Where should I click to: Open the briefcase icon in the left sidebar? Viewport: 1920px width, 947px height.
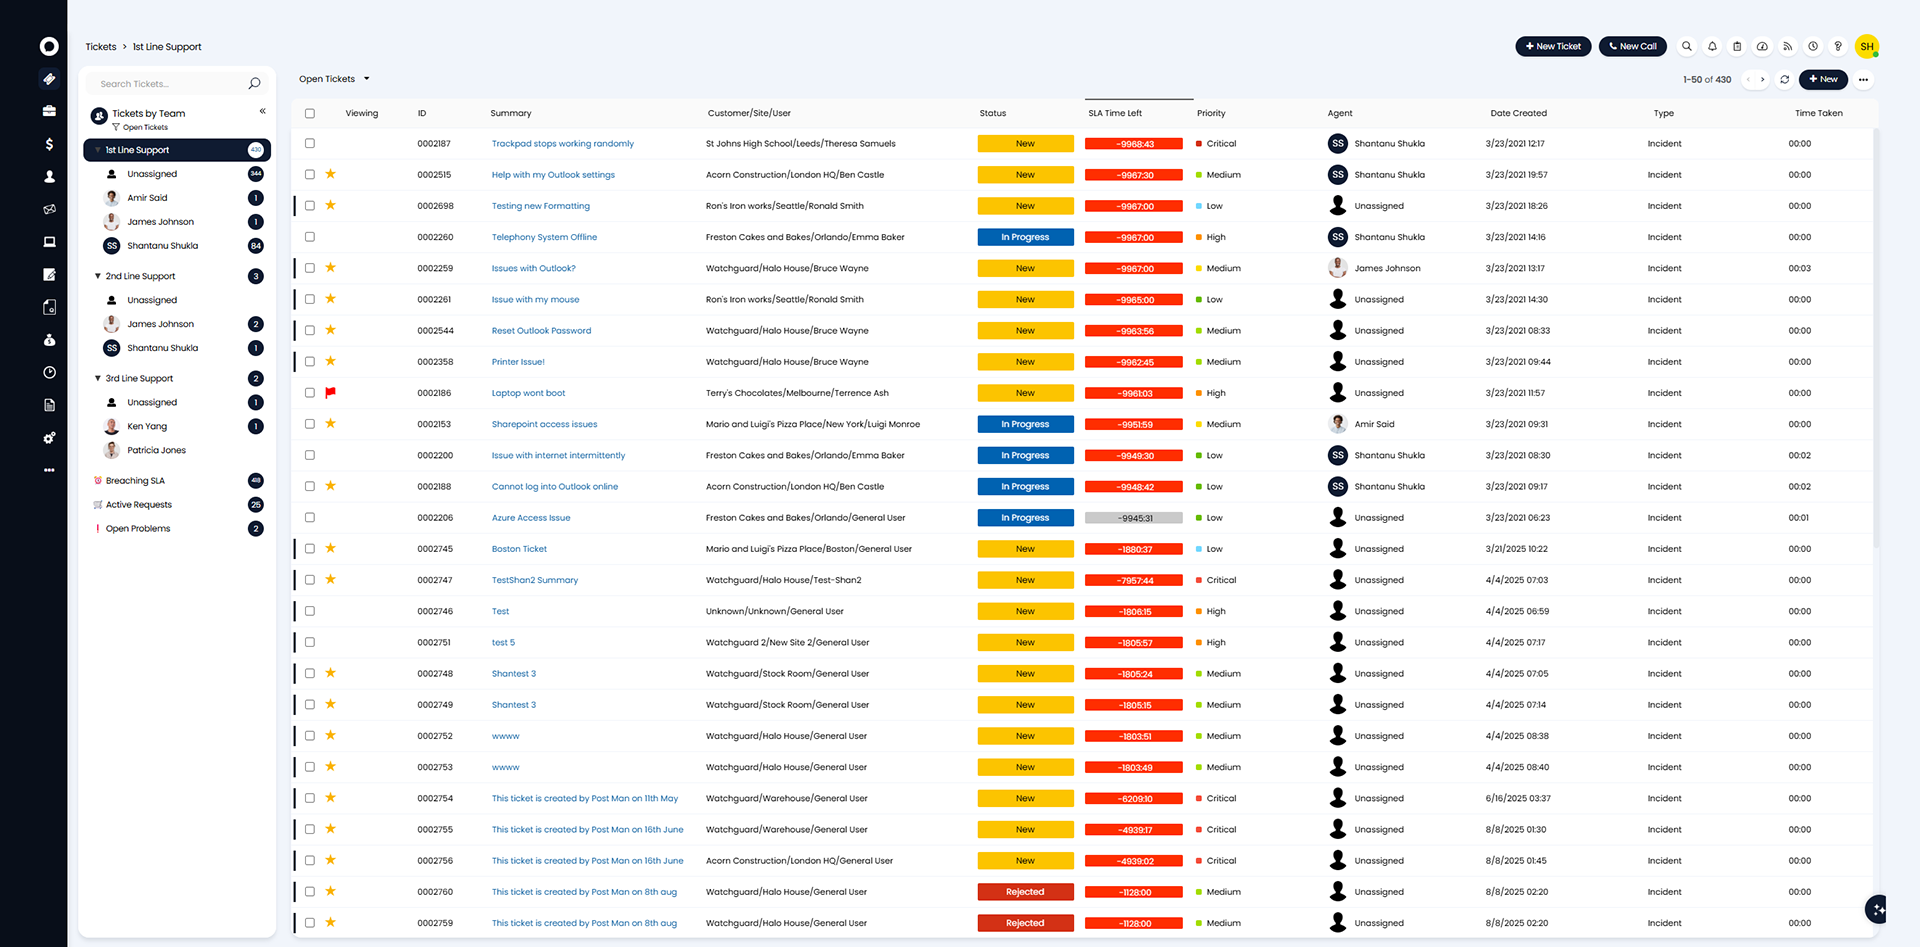(x=49, y=111)
